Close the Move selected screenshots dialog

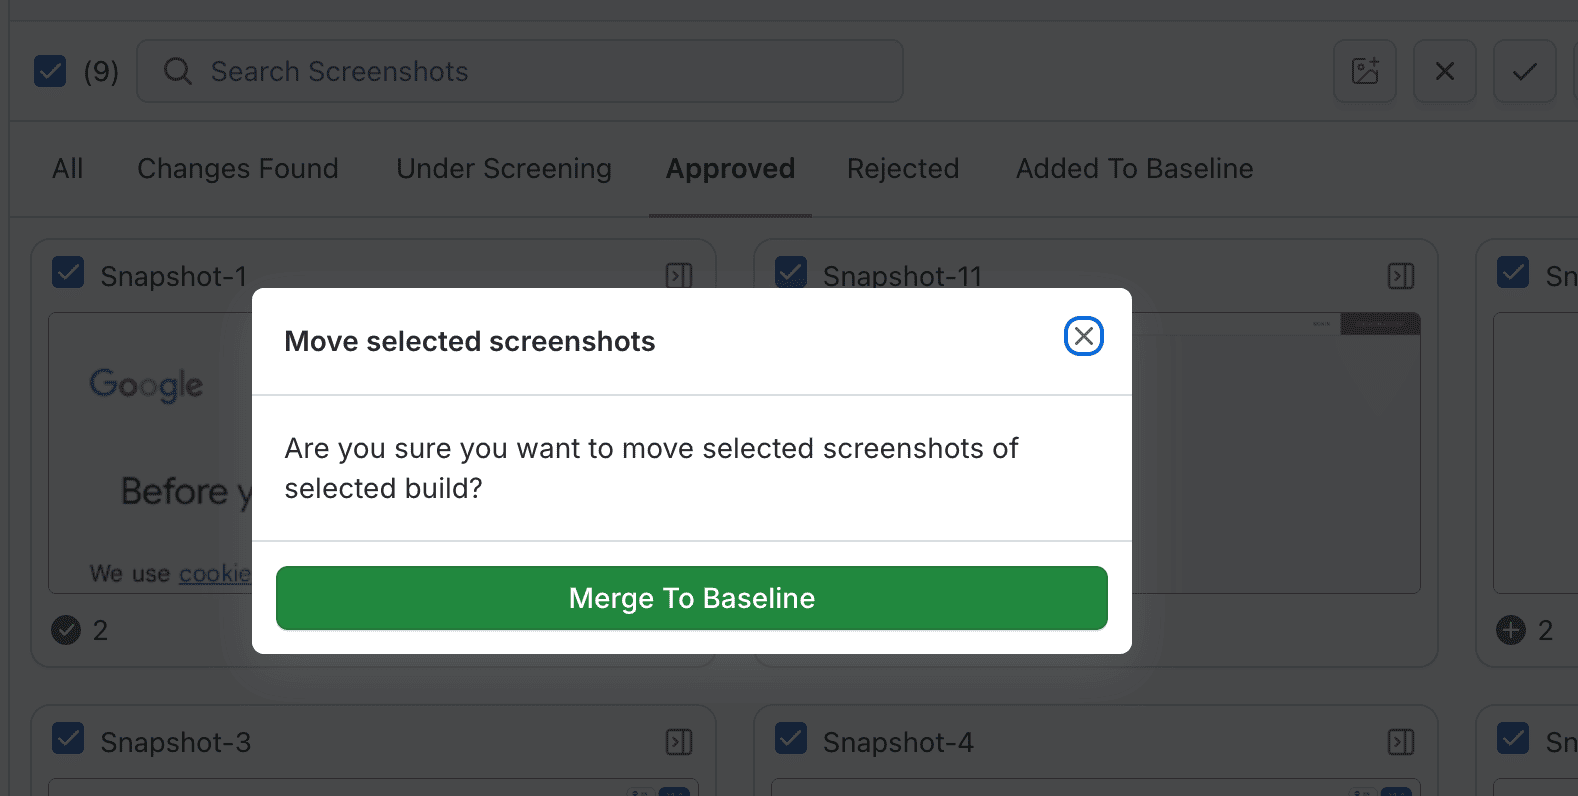click(x=1083, y=337)
